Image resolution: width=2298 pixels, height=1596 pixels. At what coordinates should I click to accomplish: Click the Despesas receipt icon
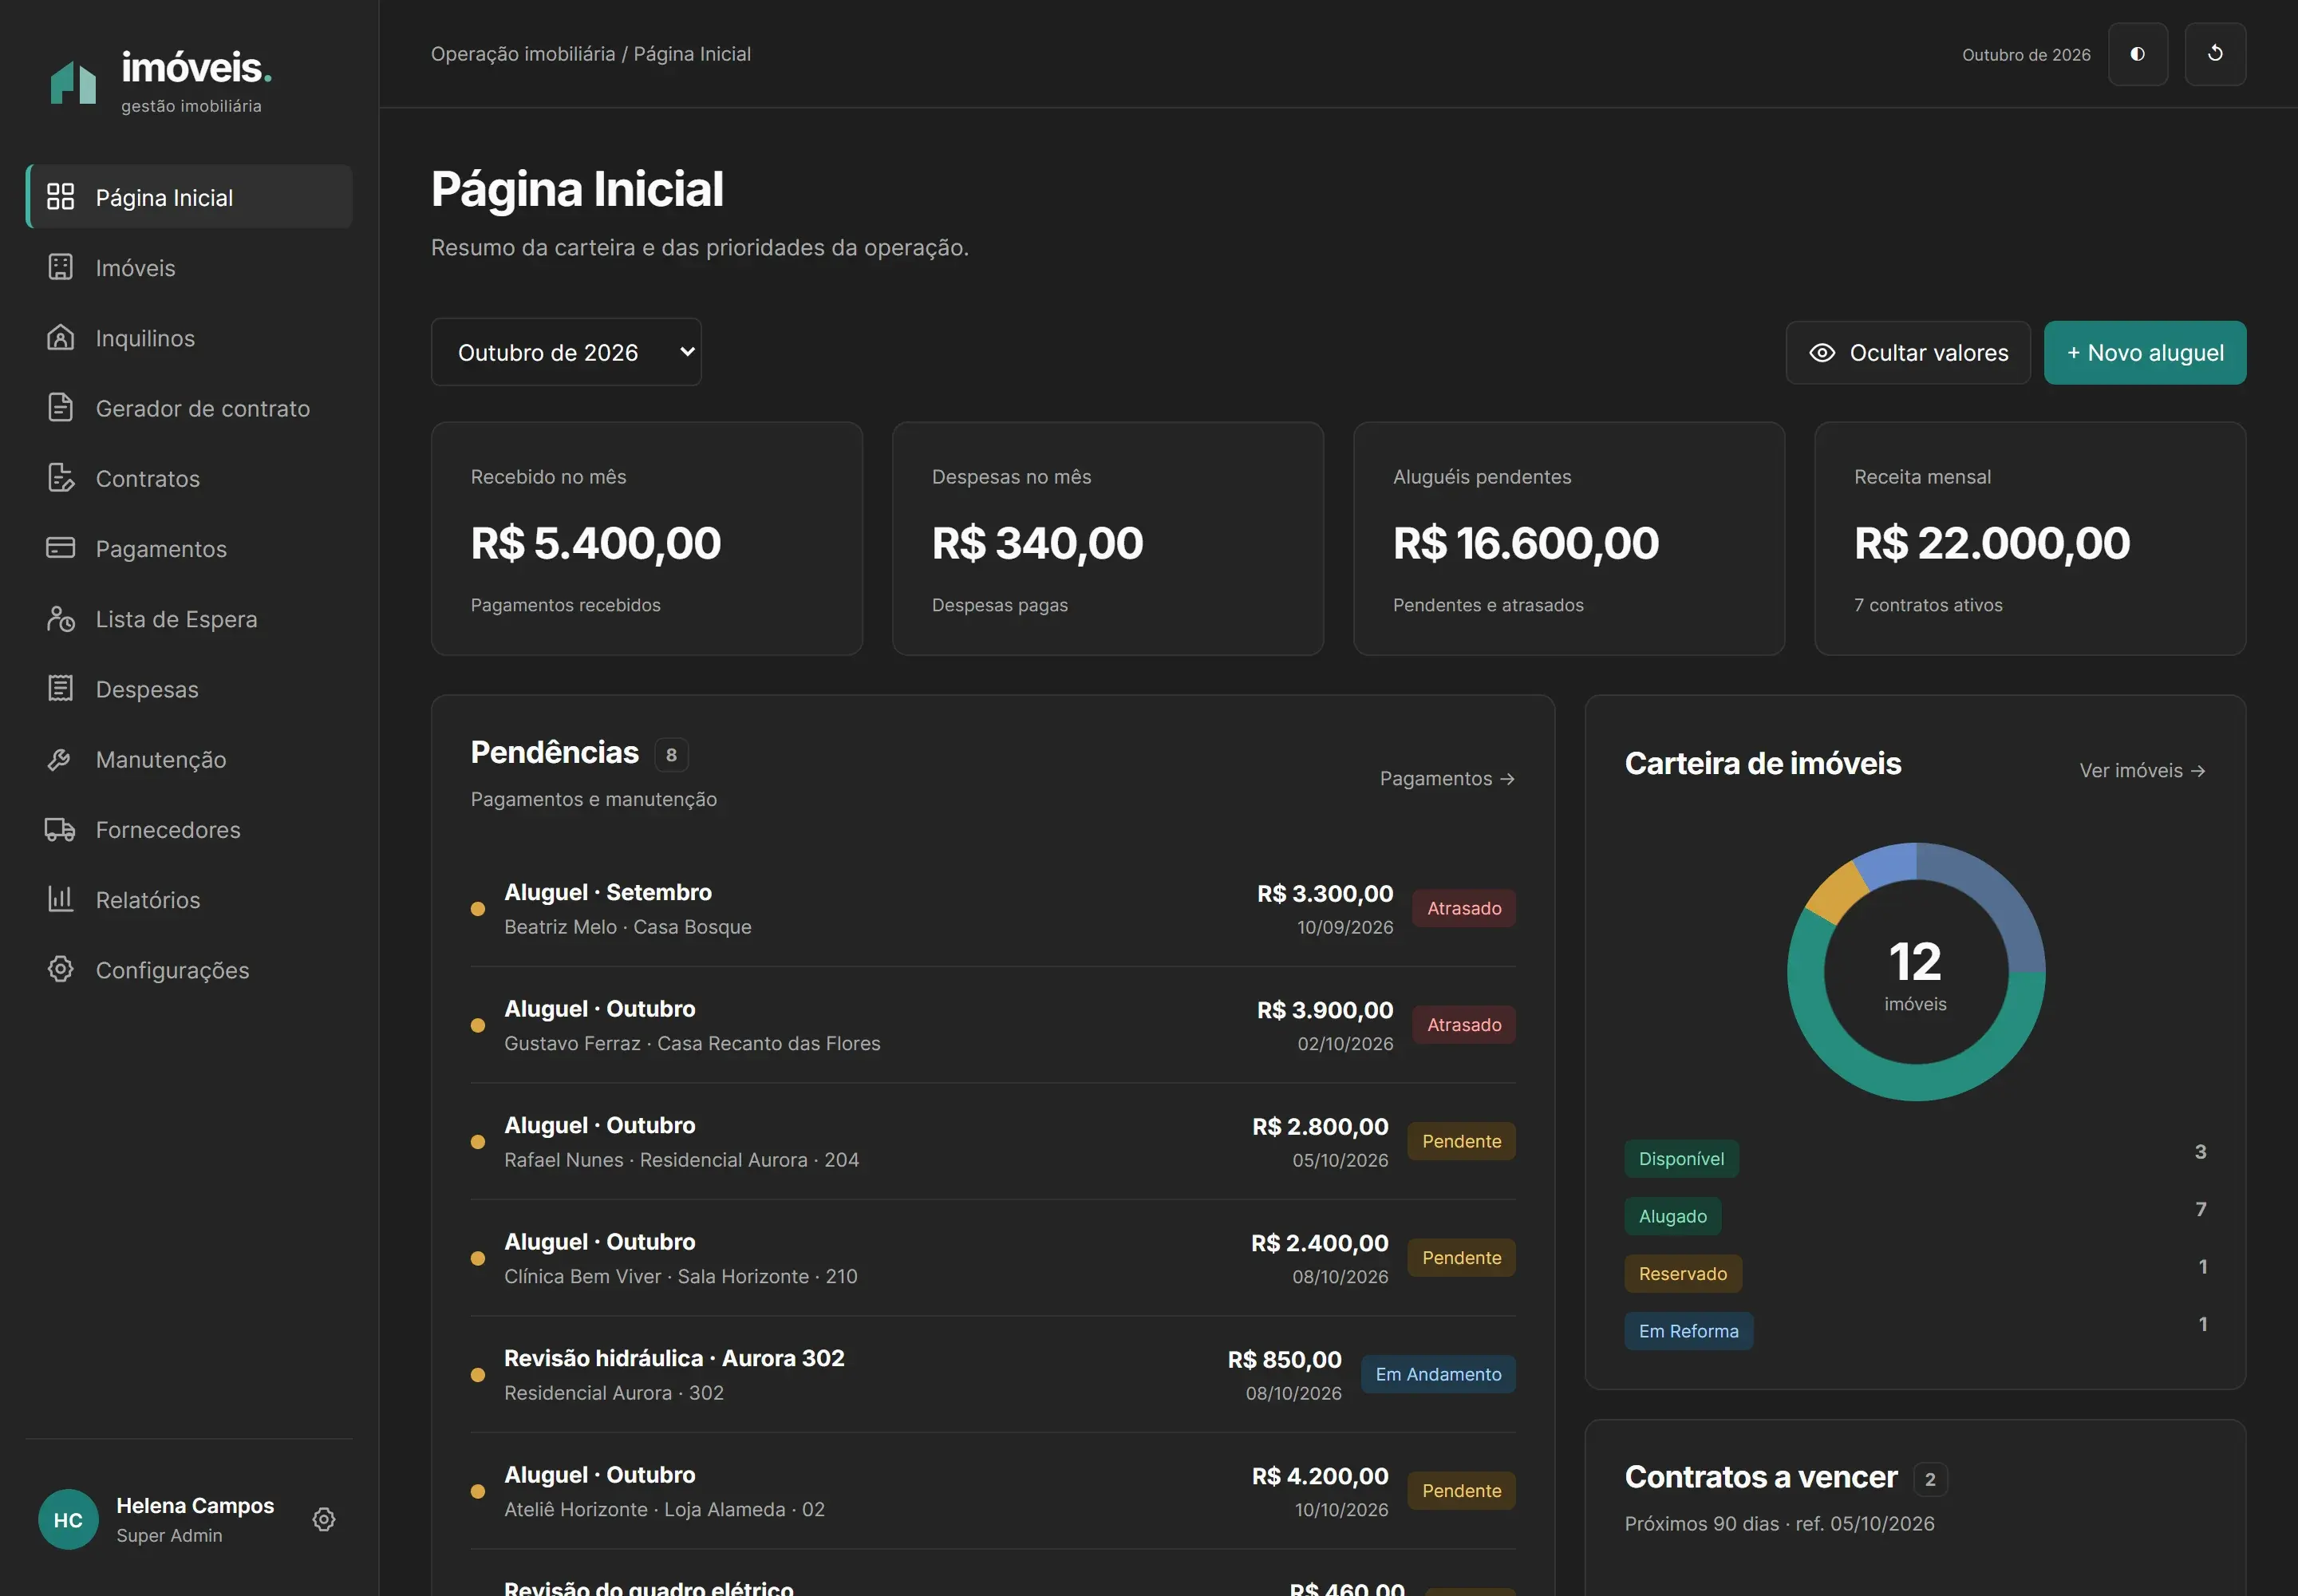(61, 688)
